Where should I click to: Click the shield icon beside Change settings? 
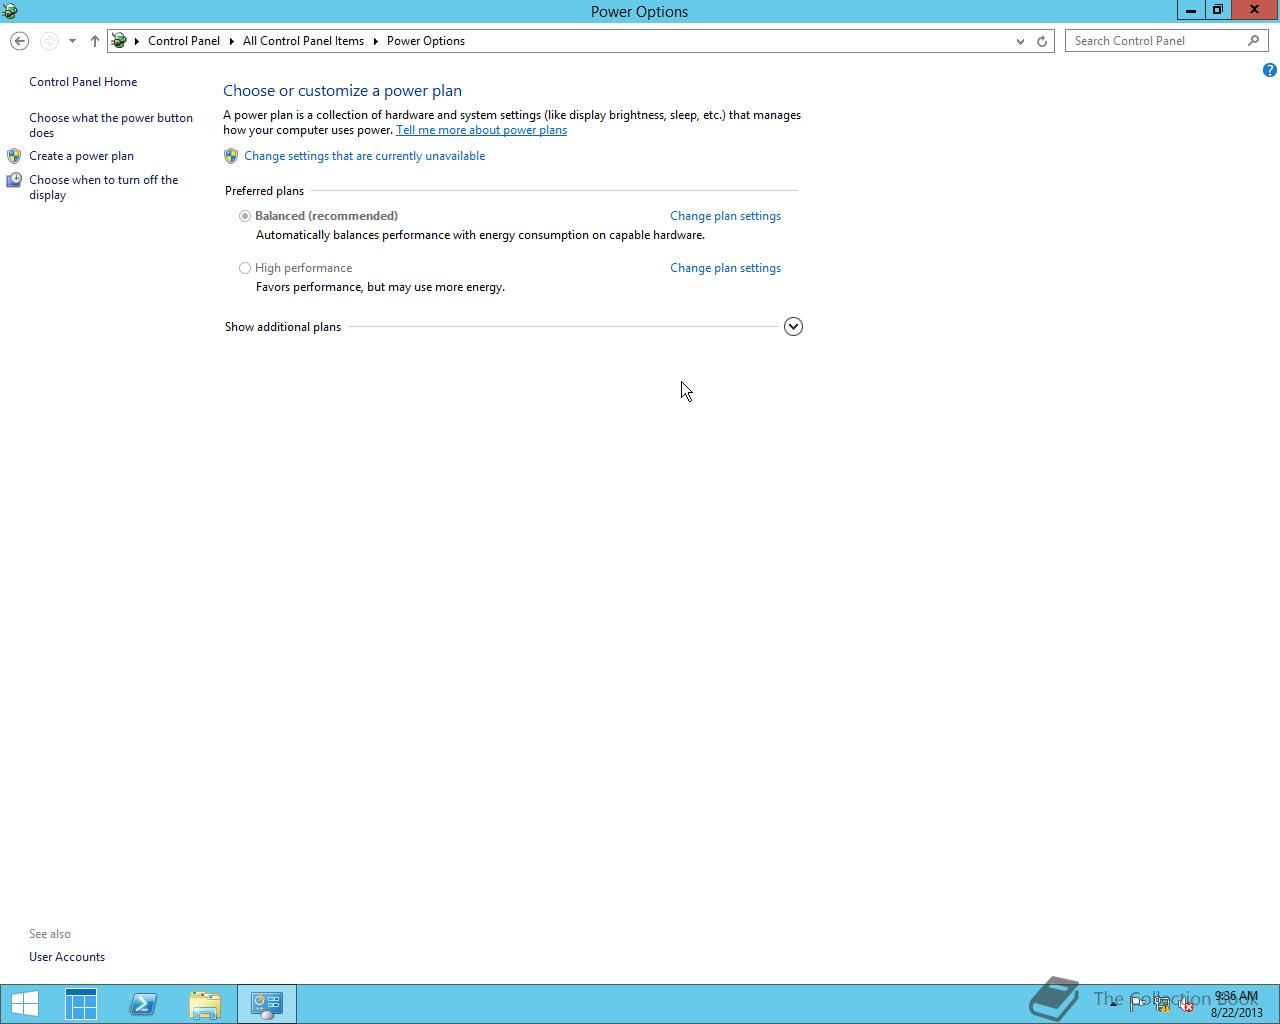click(x=231, y=156)
